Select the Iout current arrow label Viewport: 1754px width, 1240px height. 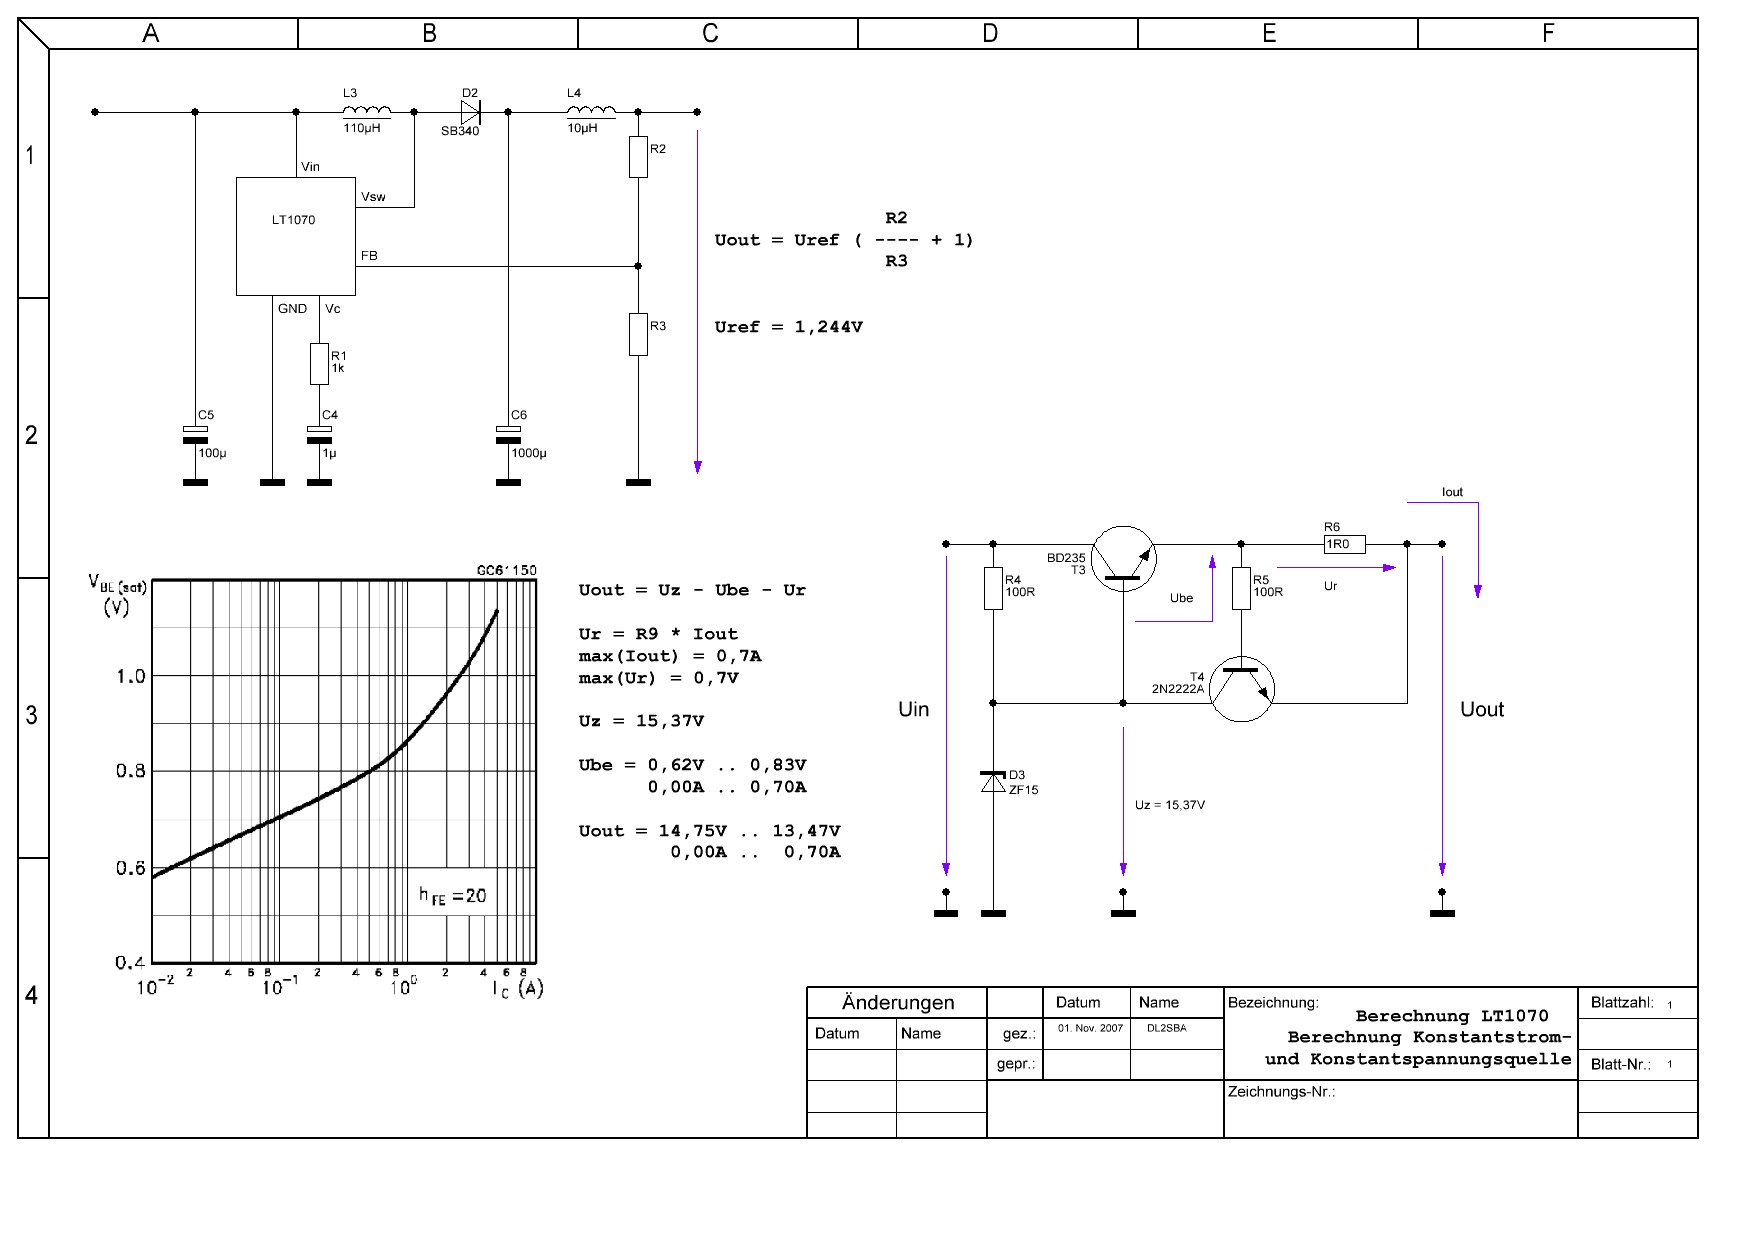coord(1452,492)
